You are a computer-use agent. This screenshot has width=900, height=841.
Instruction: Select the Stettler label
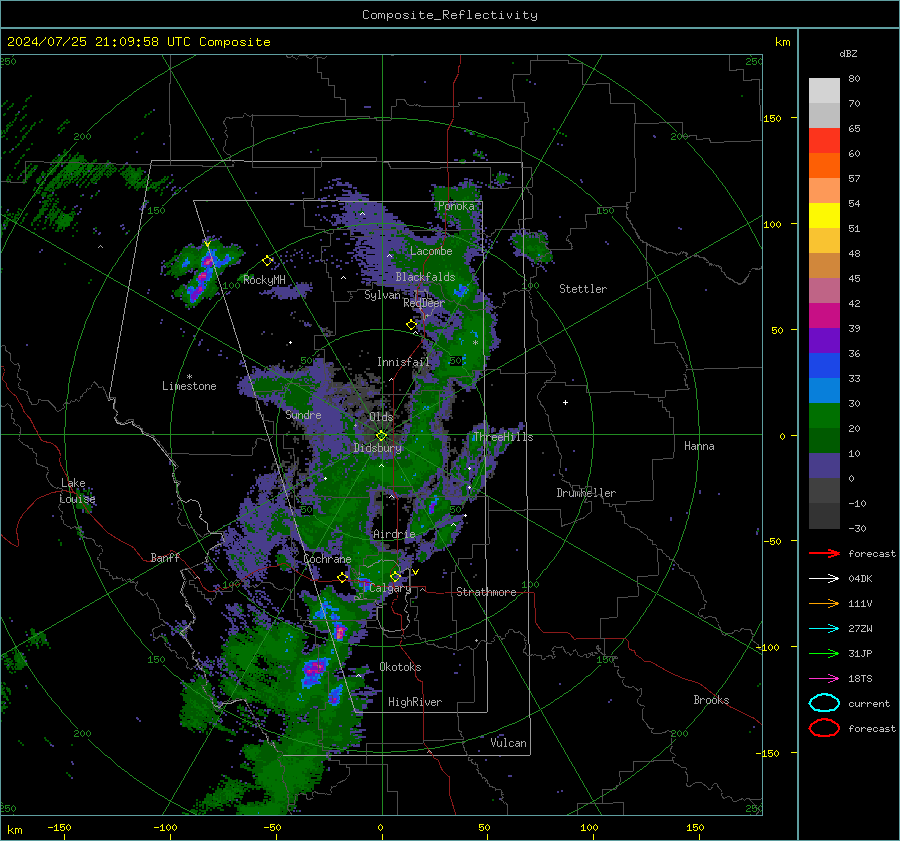coord(583,289)
